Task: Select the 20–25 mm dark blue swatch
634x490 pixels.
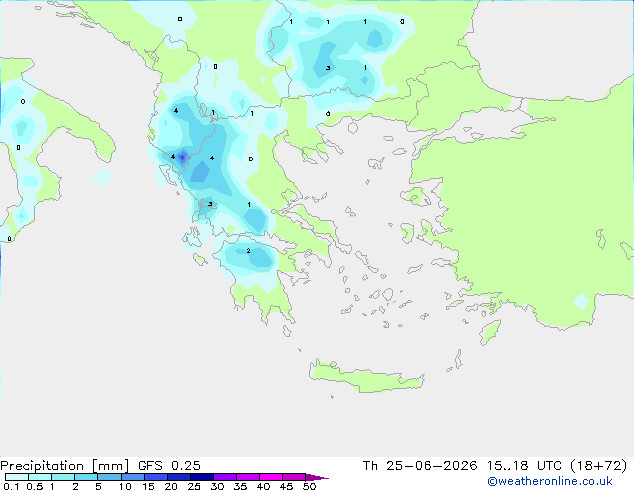Action: [x=178, y=477]
